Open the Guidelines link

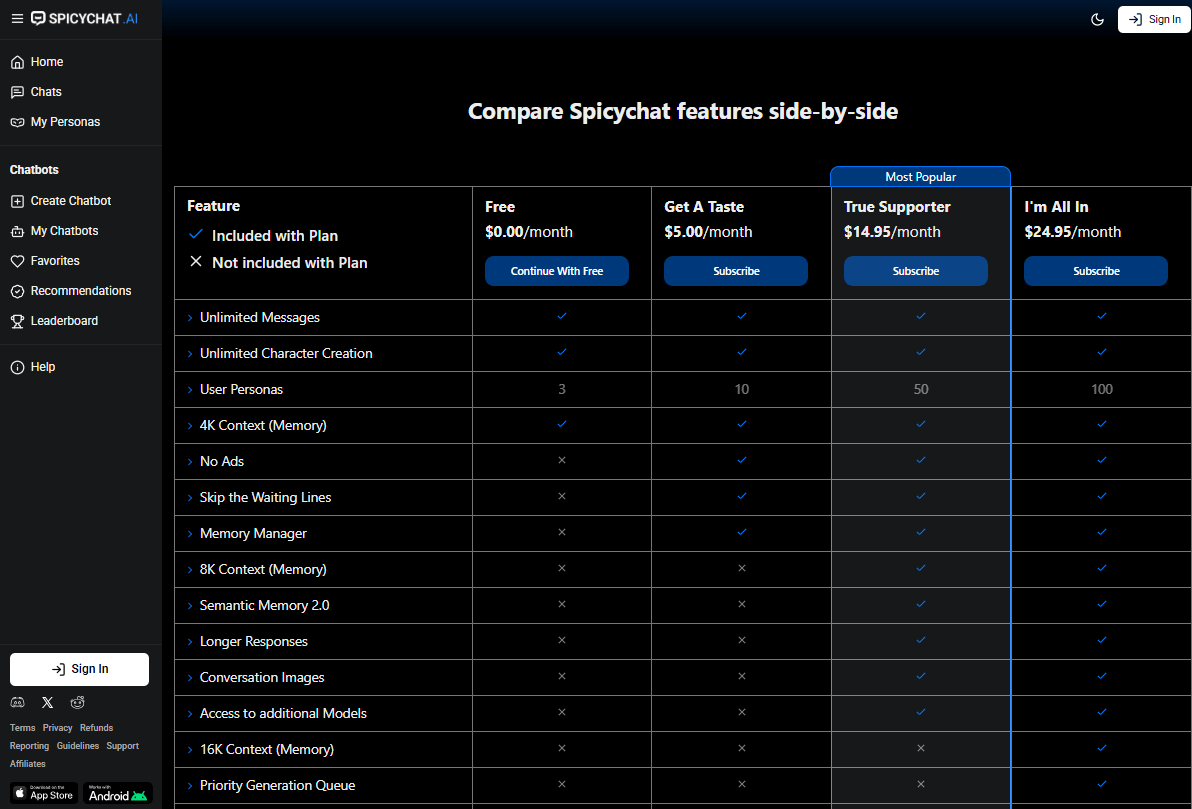(x=78, y=746)
